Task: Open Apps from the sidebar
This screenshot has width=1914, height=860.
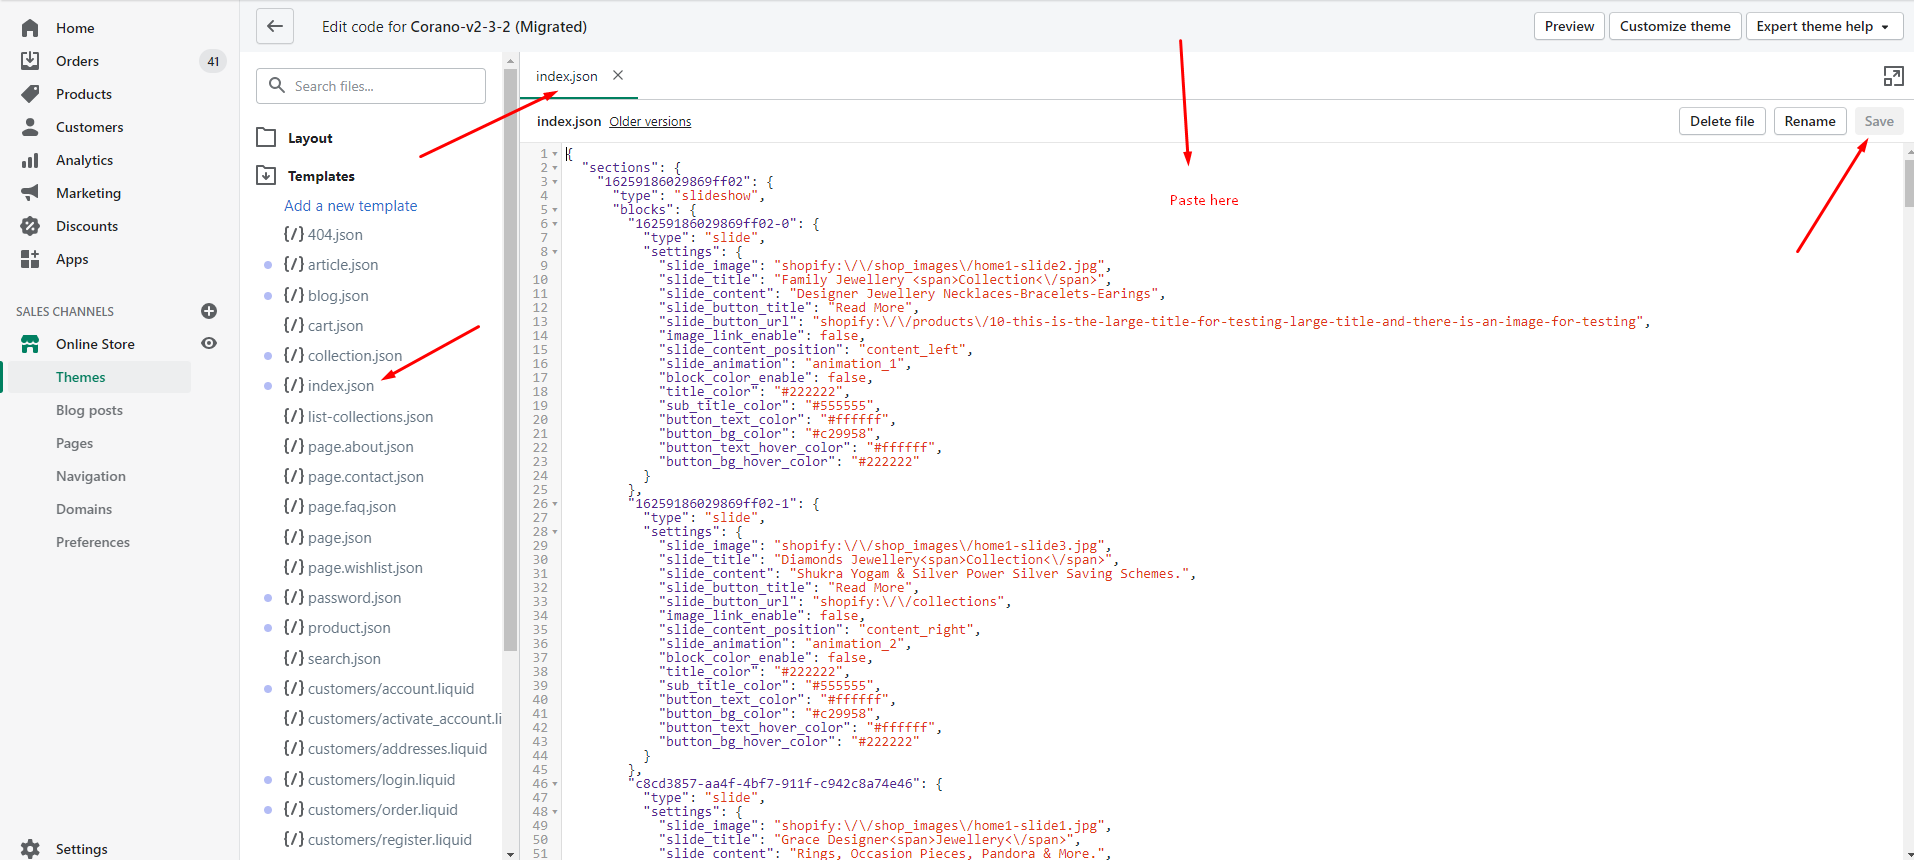Action: click(72, 259)
